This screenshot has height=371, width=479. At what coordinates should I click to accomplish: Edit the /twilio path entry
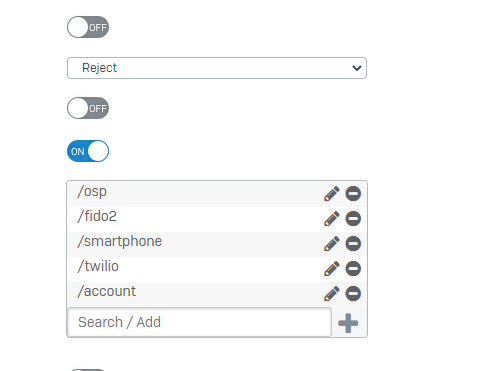[x=332, y=269]
